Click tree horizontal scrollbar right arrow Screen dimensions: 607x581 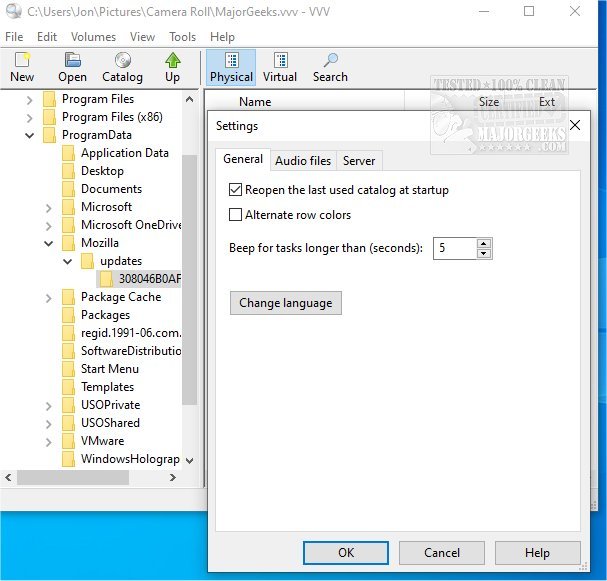point(173,478)
